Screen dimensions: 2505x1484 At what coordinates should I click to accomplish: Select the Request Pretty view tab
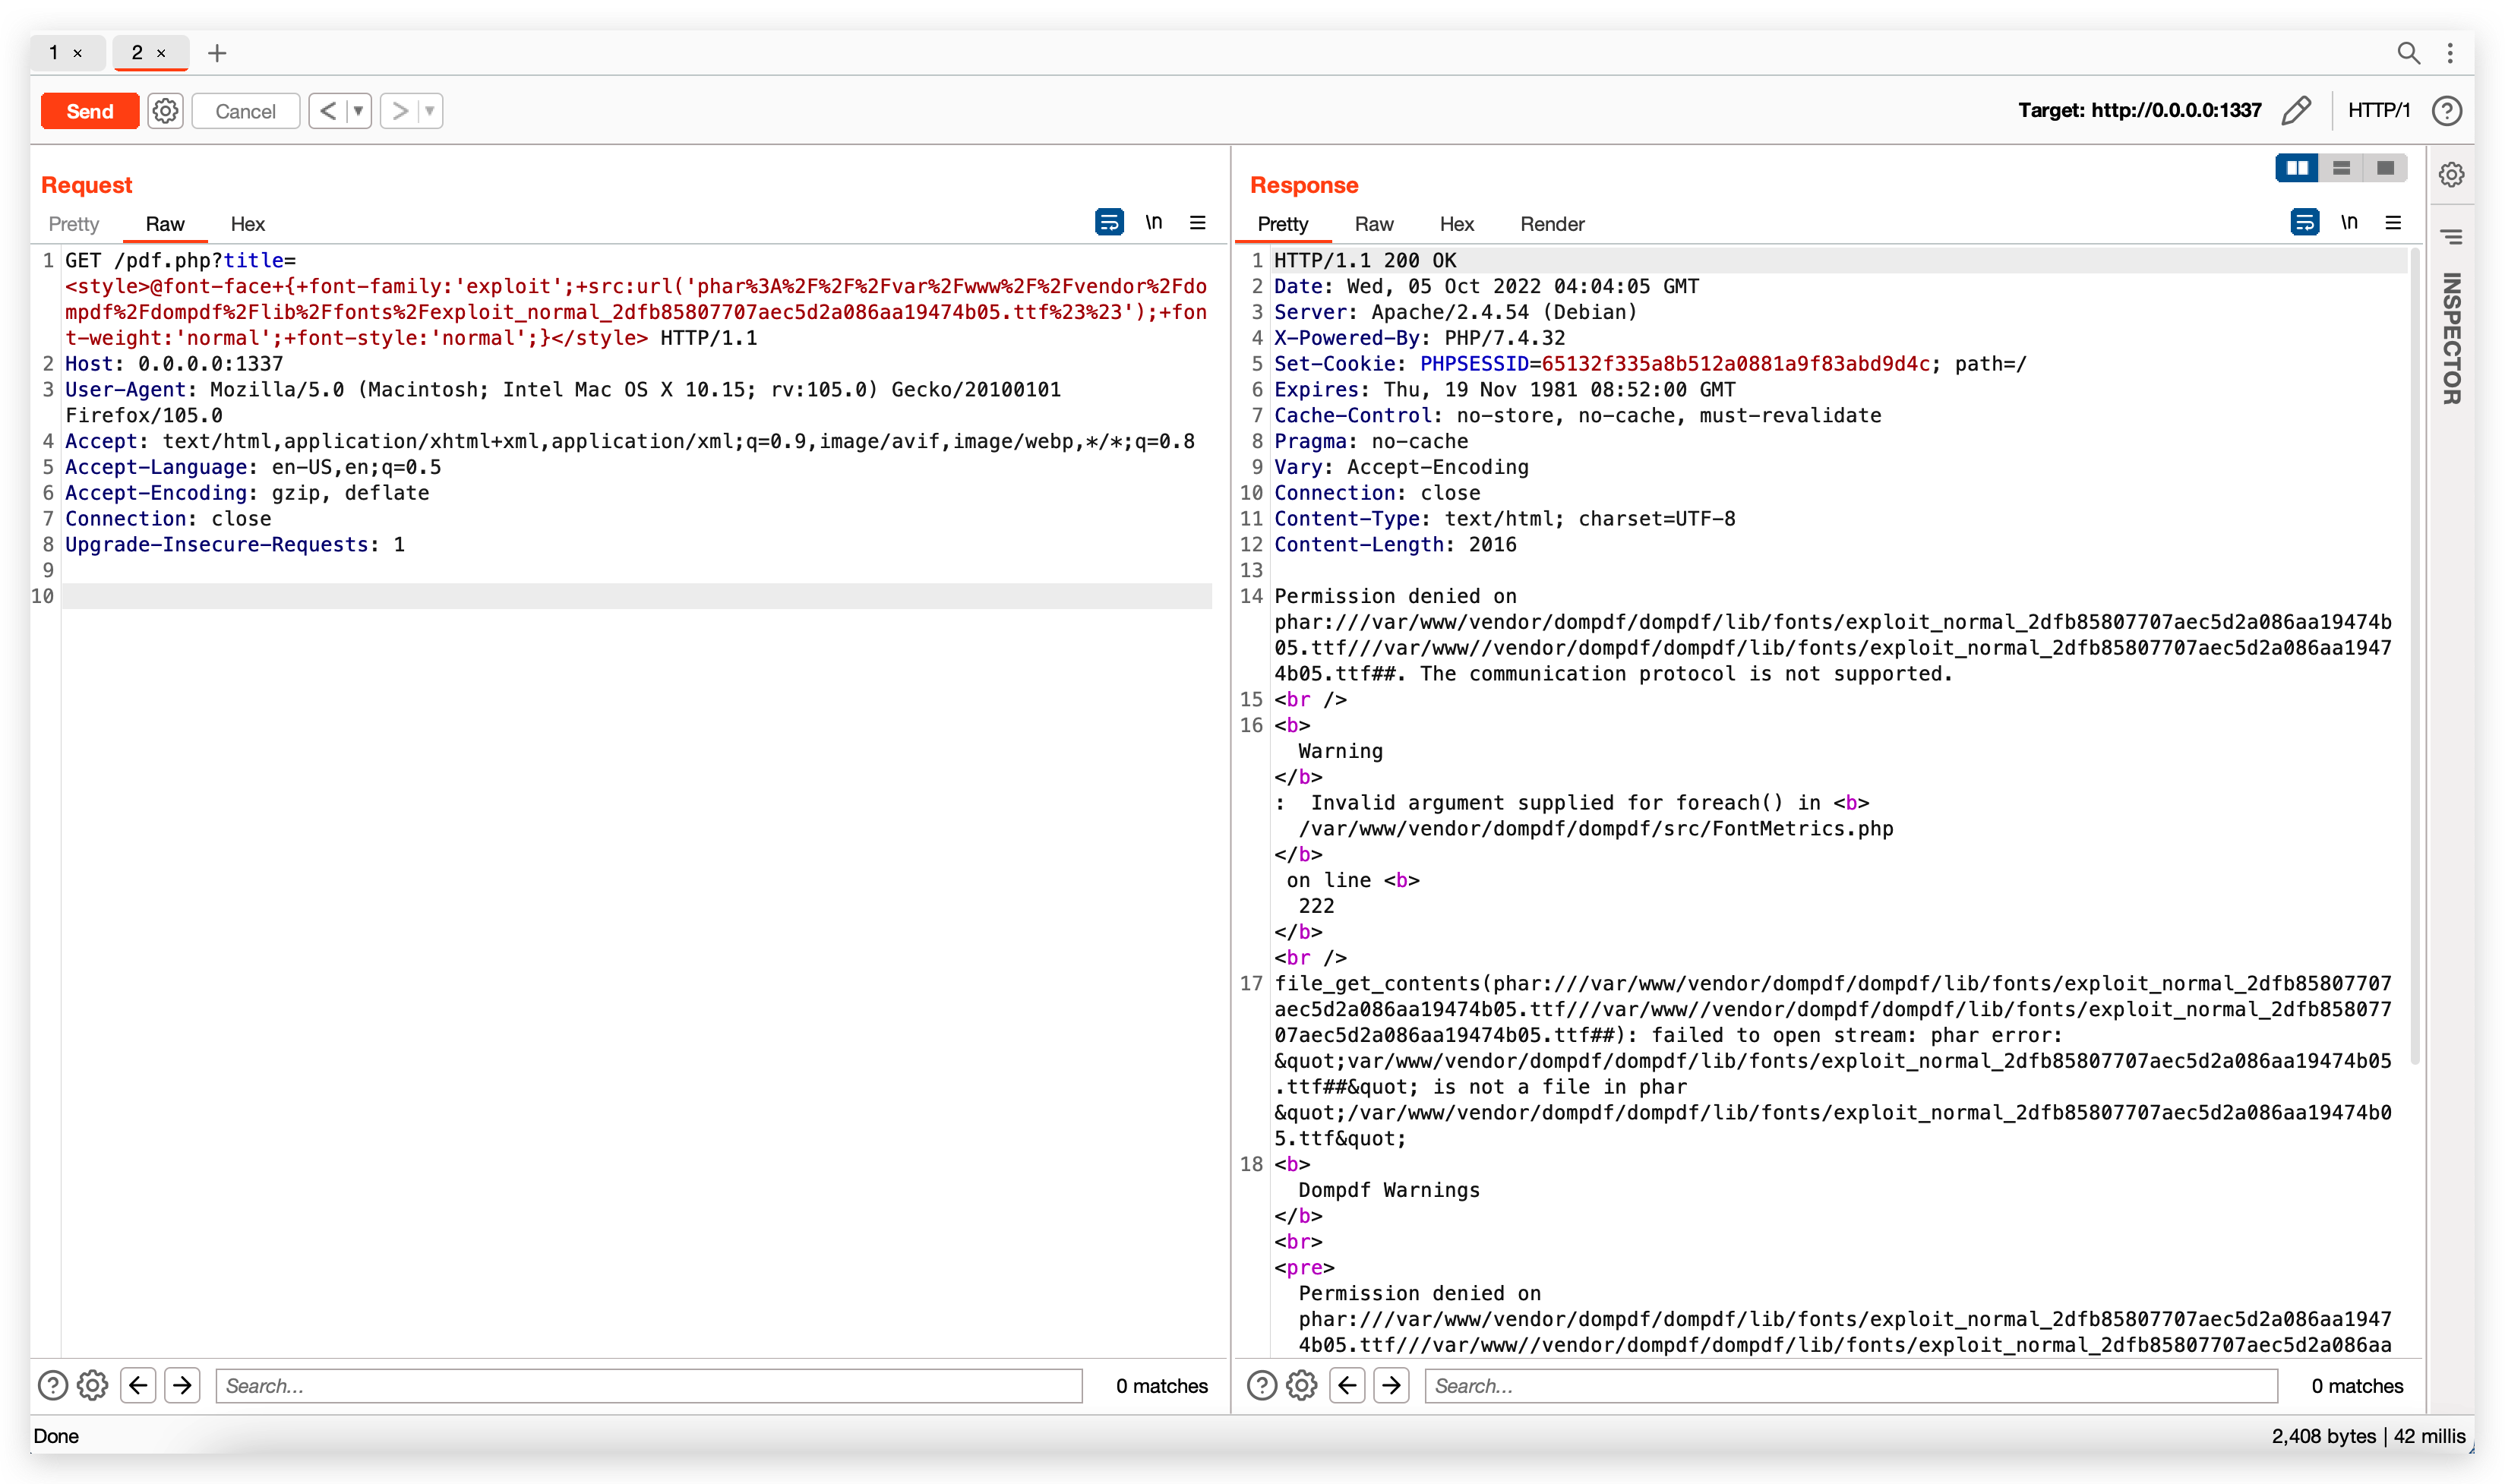click(x=74, y=224)
